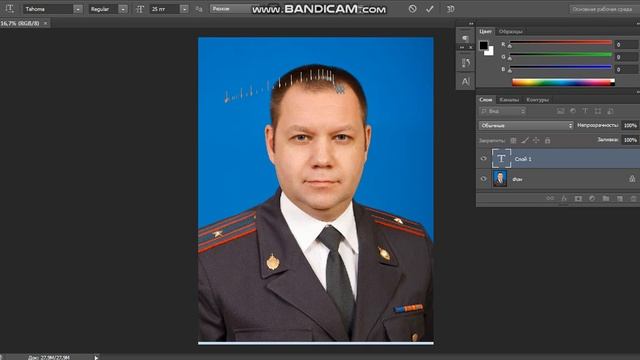Add a layer mask icon
The image size is (640, 360).
tap(578, 198)
